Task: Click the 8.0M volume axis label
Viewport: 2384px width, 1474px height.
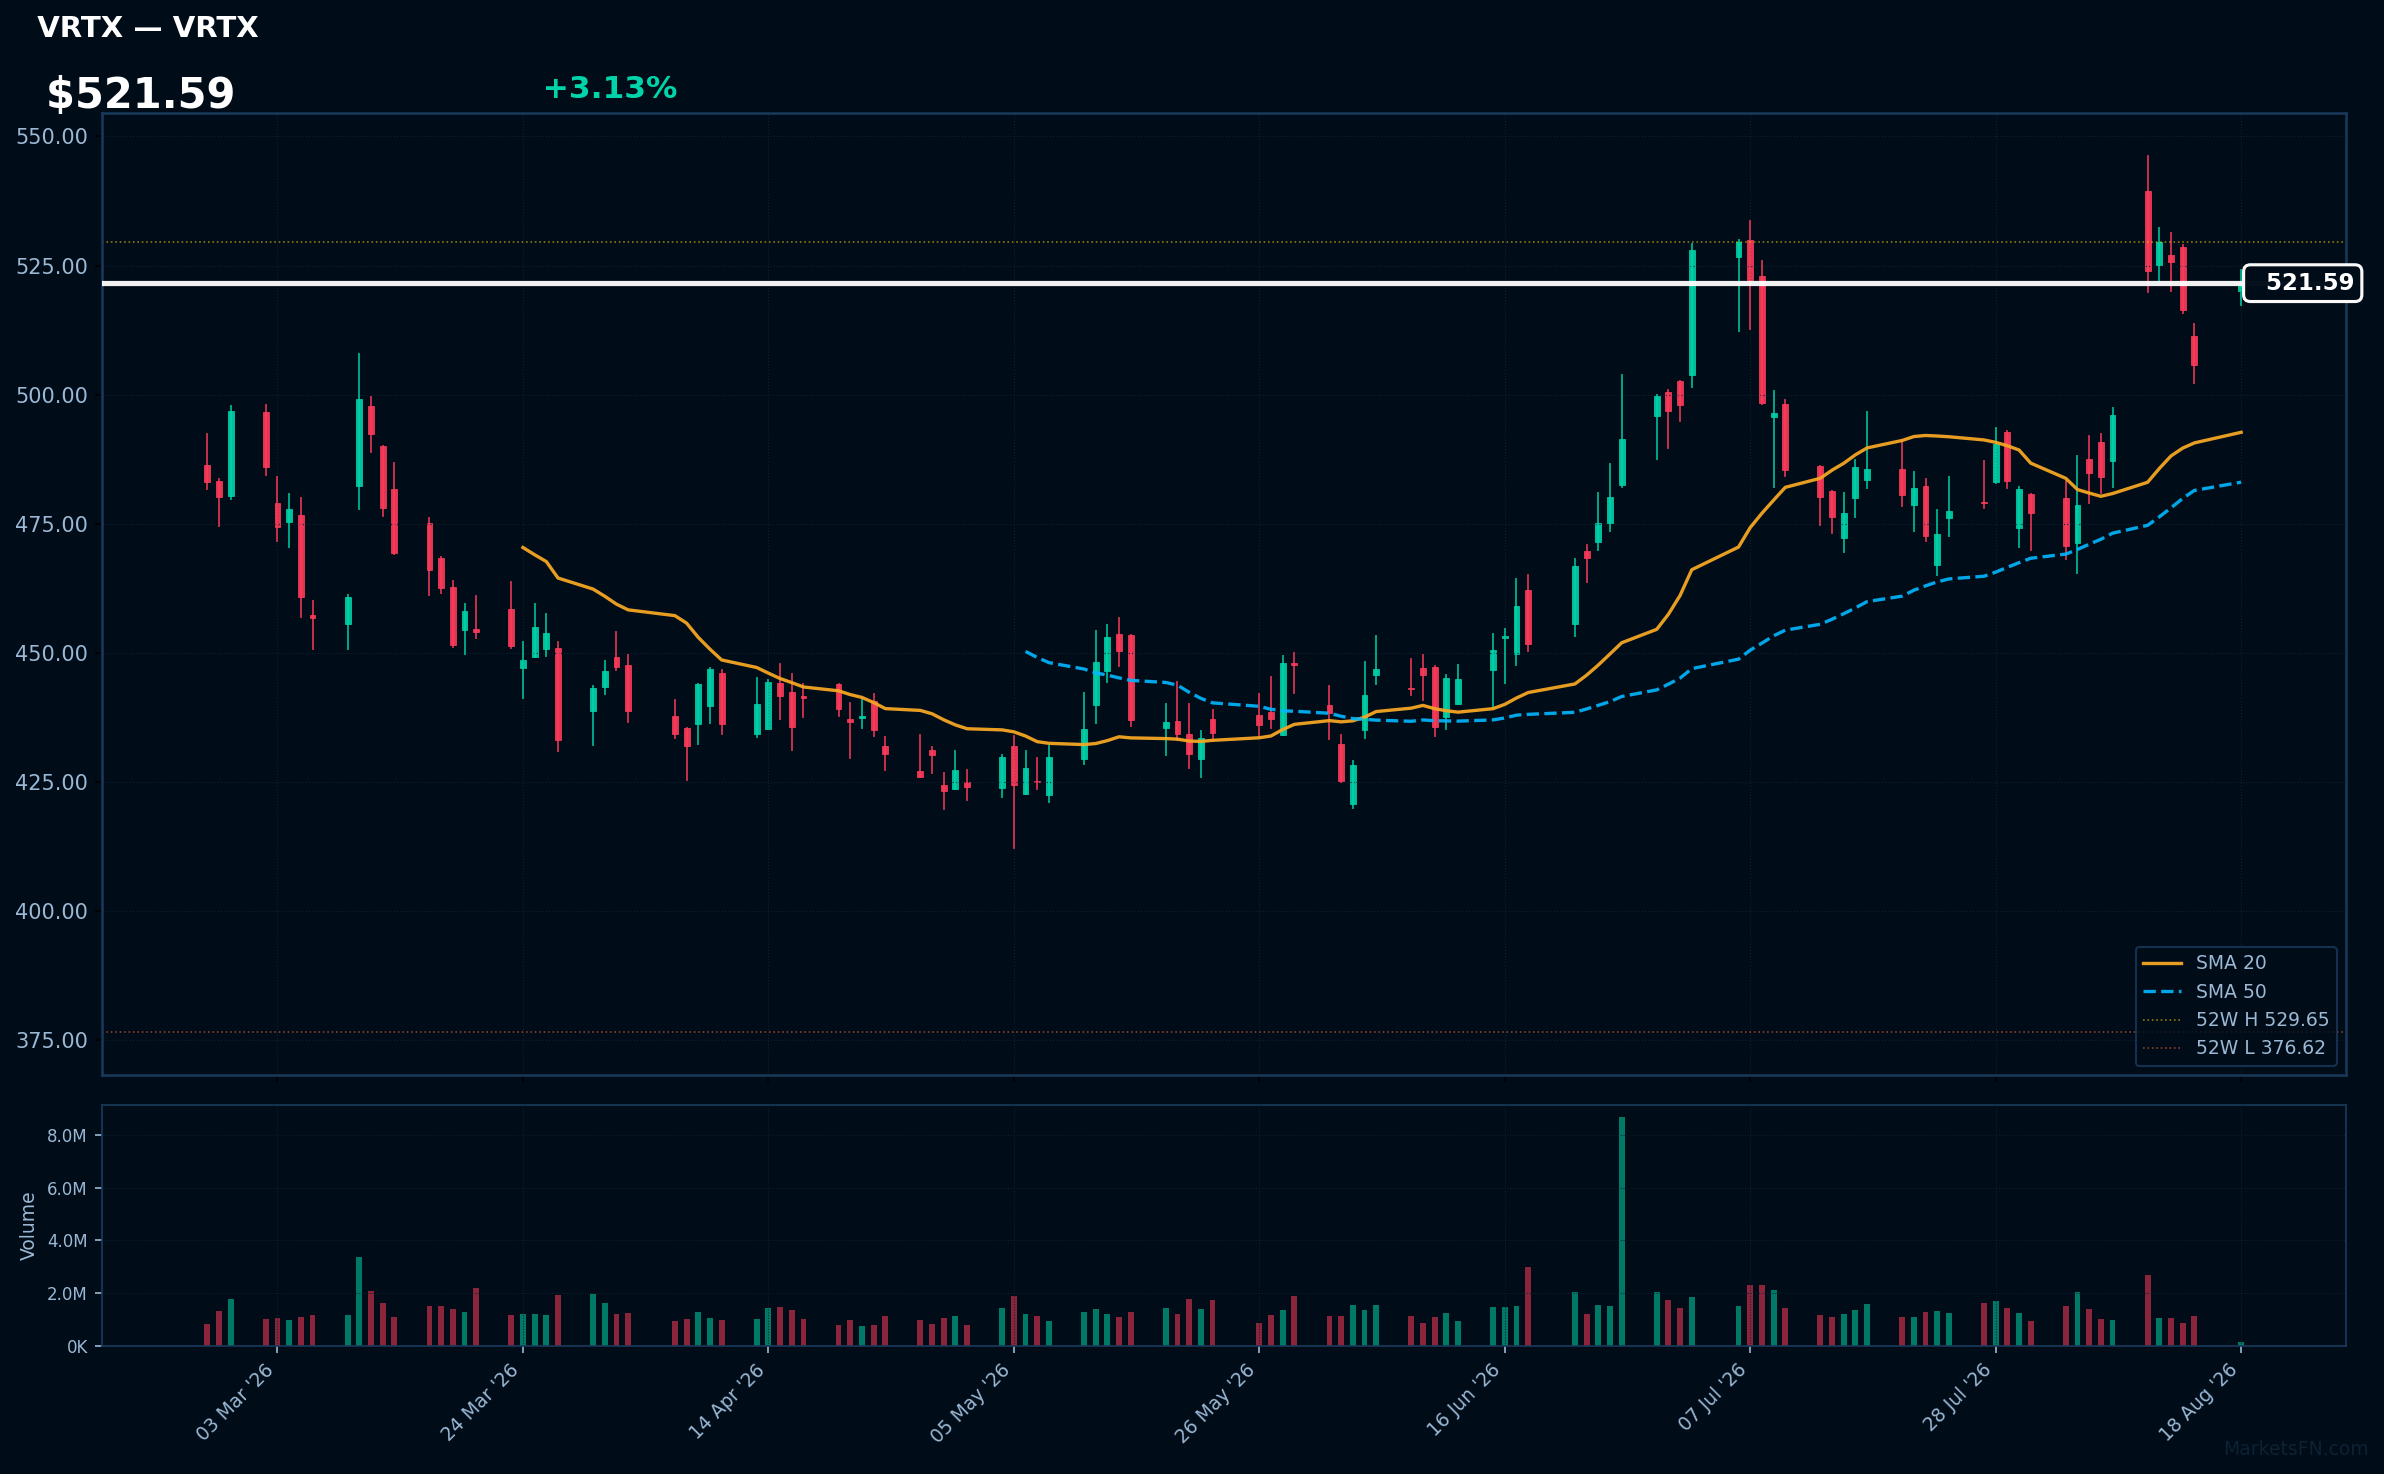Action: click(67, 1136)
